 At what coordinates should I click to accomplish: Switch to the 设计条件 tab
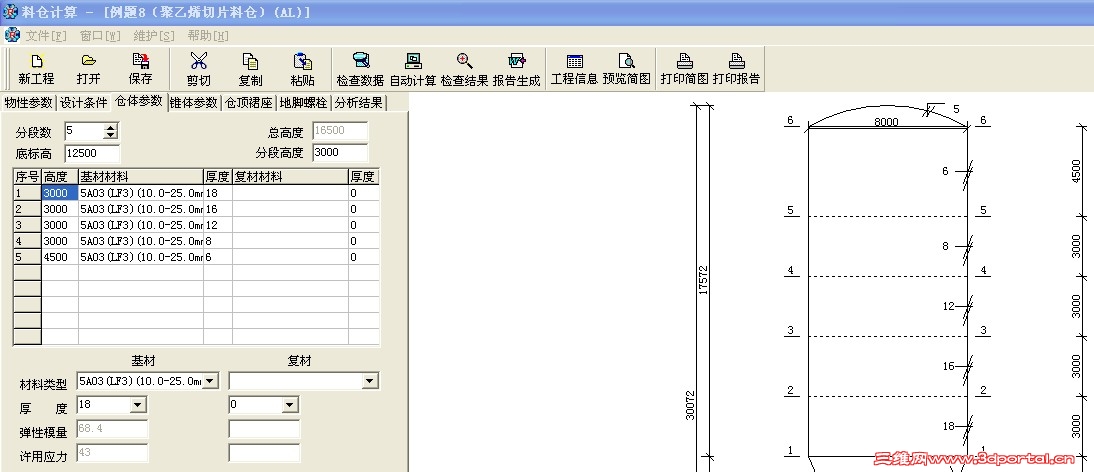pos(83,102)
